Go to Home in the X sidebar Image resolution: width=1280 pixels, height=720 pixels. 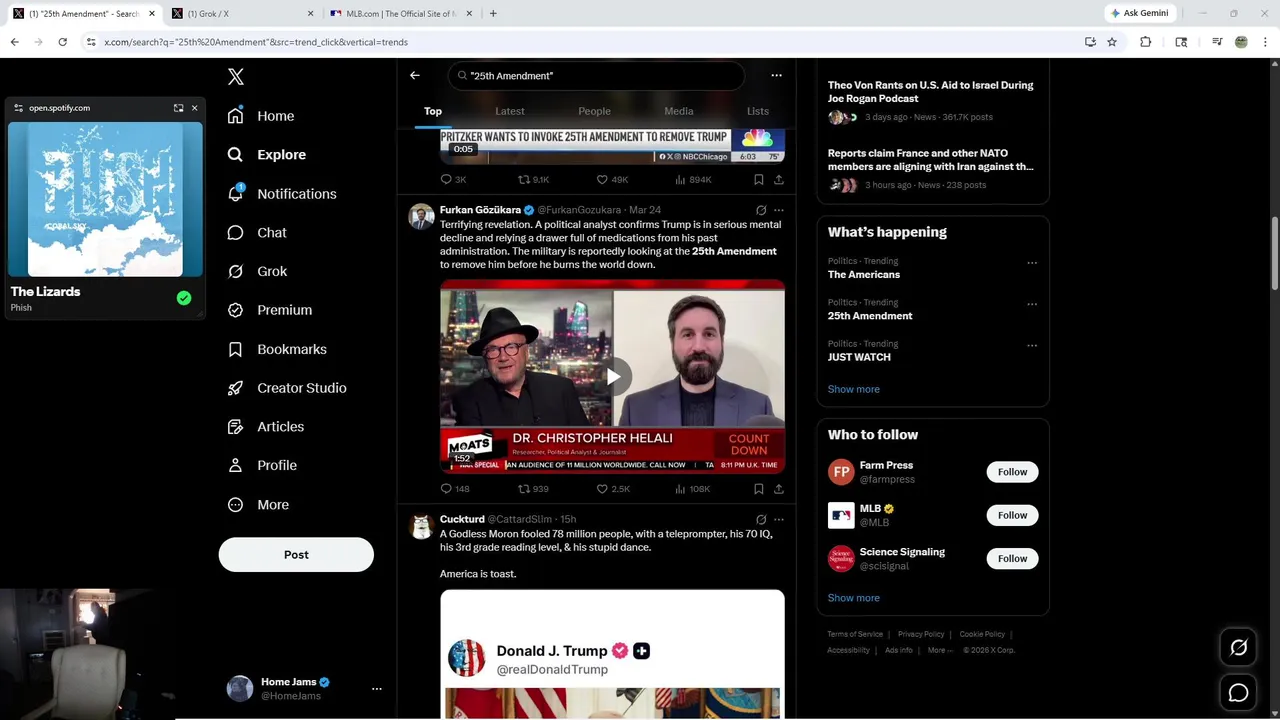coord(261,116)
